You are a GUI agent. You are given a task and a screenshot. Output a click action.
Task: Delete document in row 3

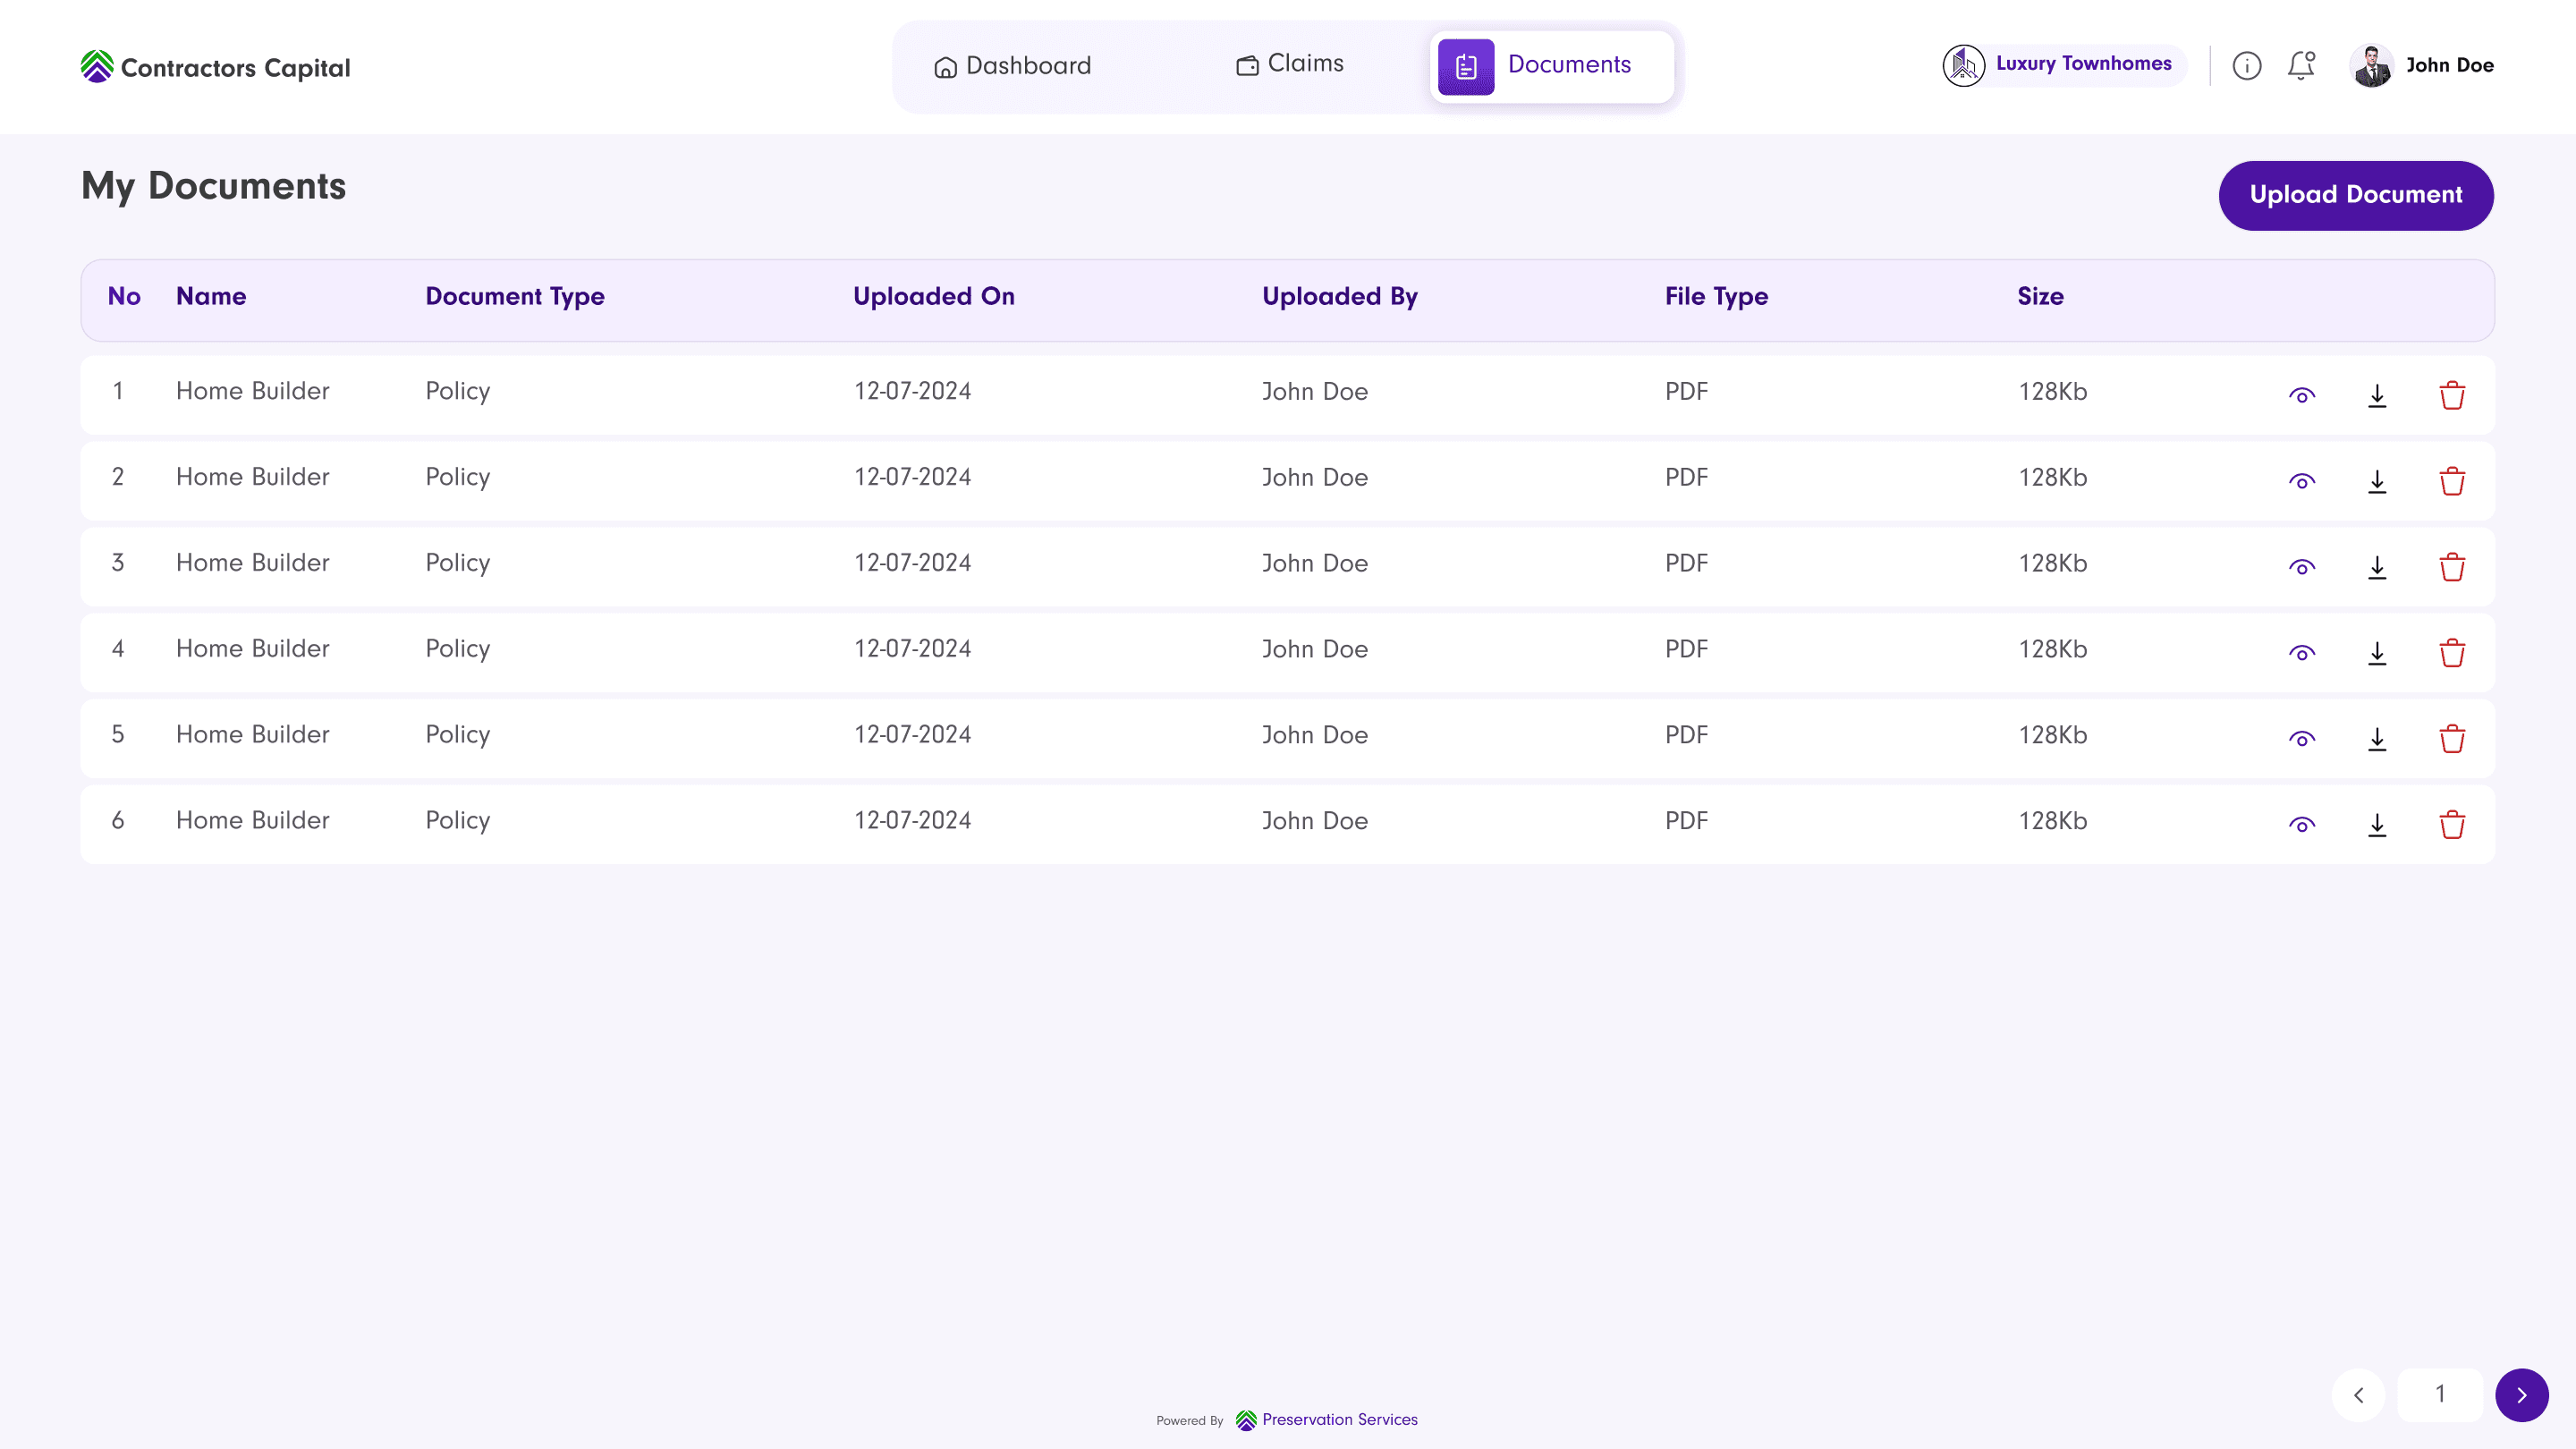pos(2452,568)
